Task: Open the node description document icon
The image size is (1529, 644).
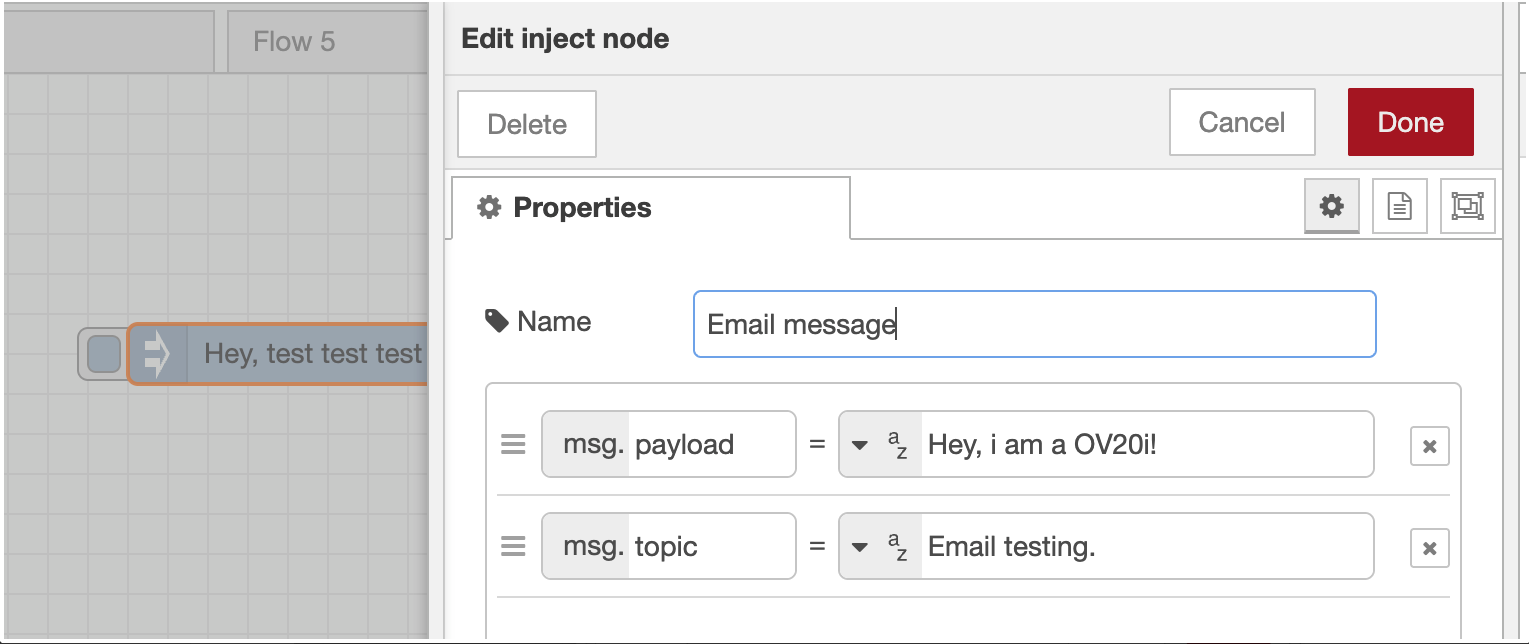Action: point(1399,207)
